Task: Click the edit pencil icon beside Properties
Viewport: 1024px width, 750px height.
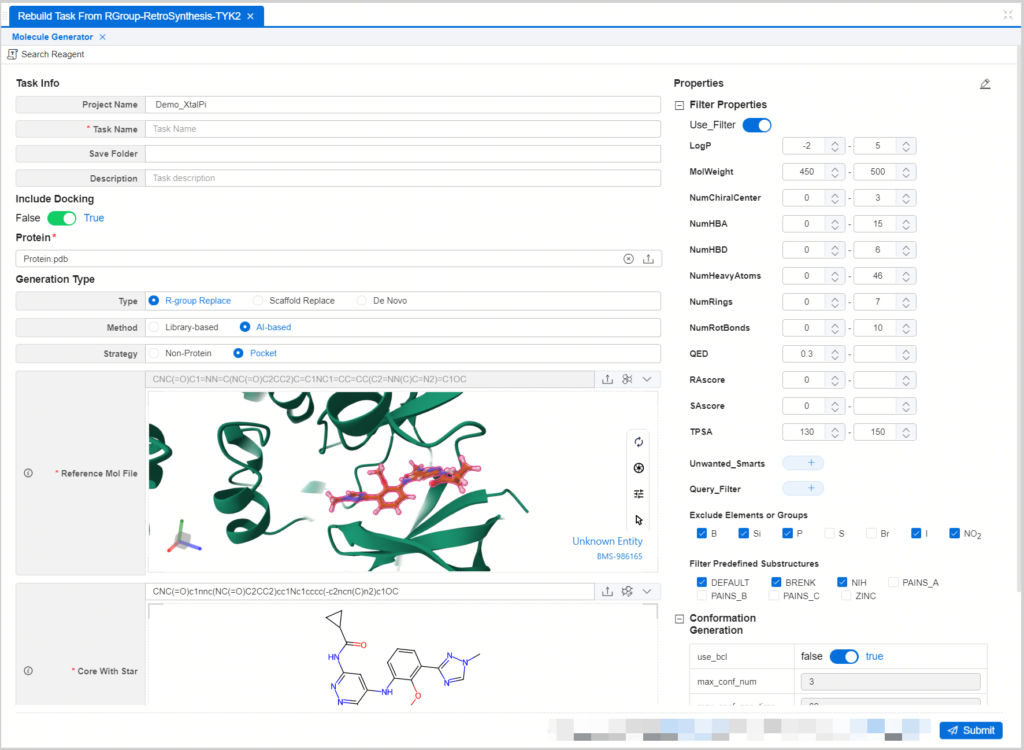Action: tap(984, 84)
